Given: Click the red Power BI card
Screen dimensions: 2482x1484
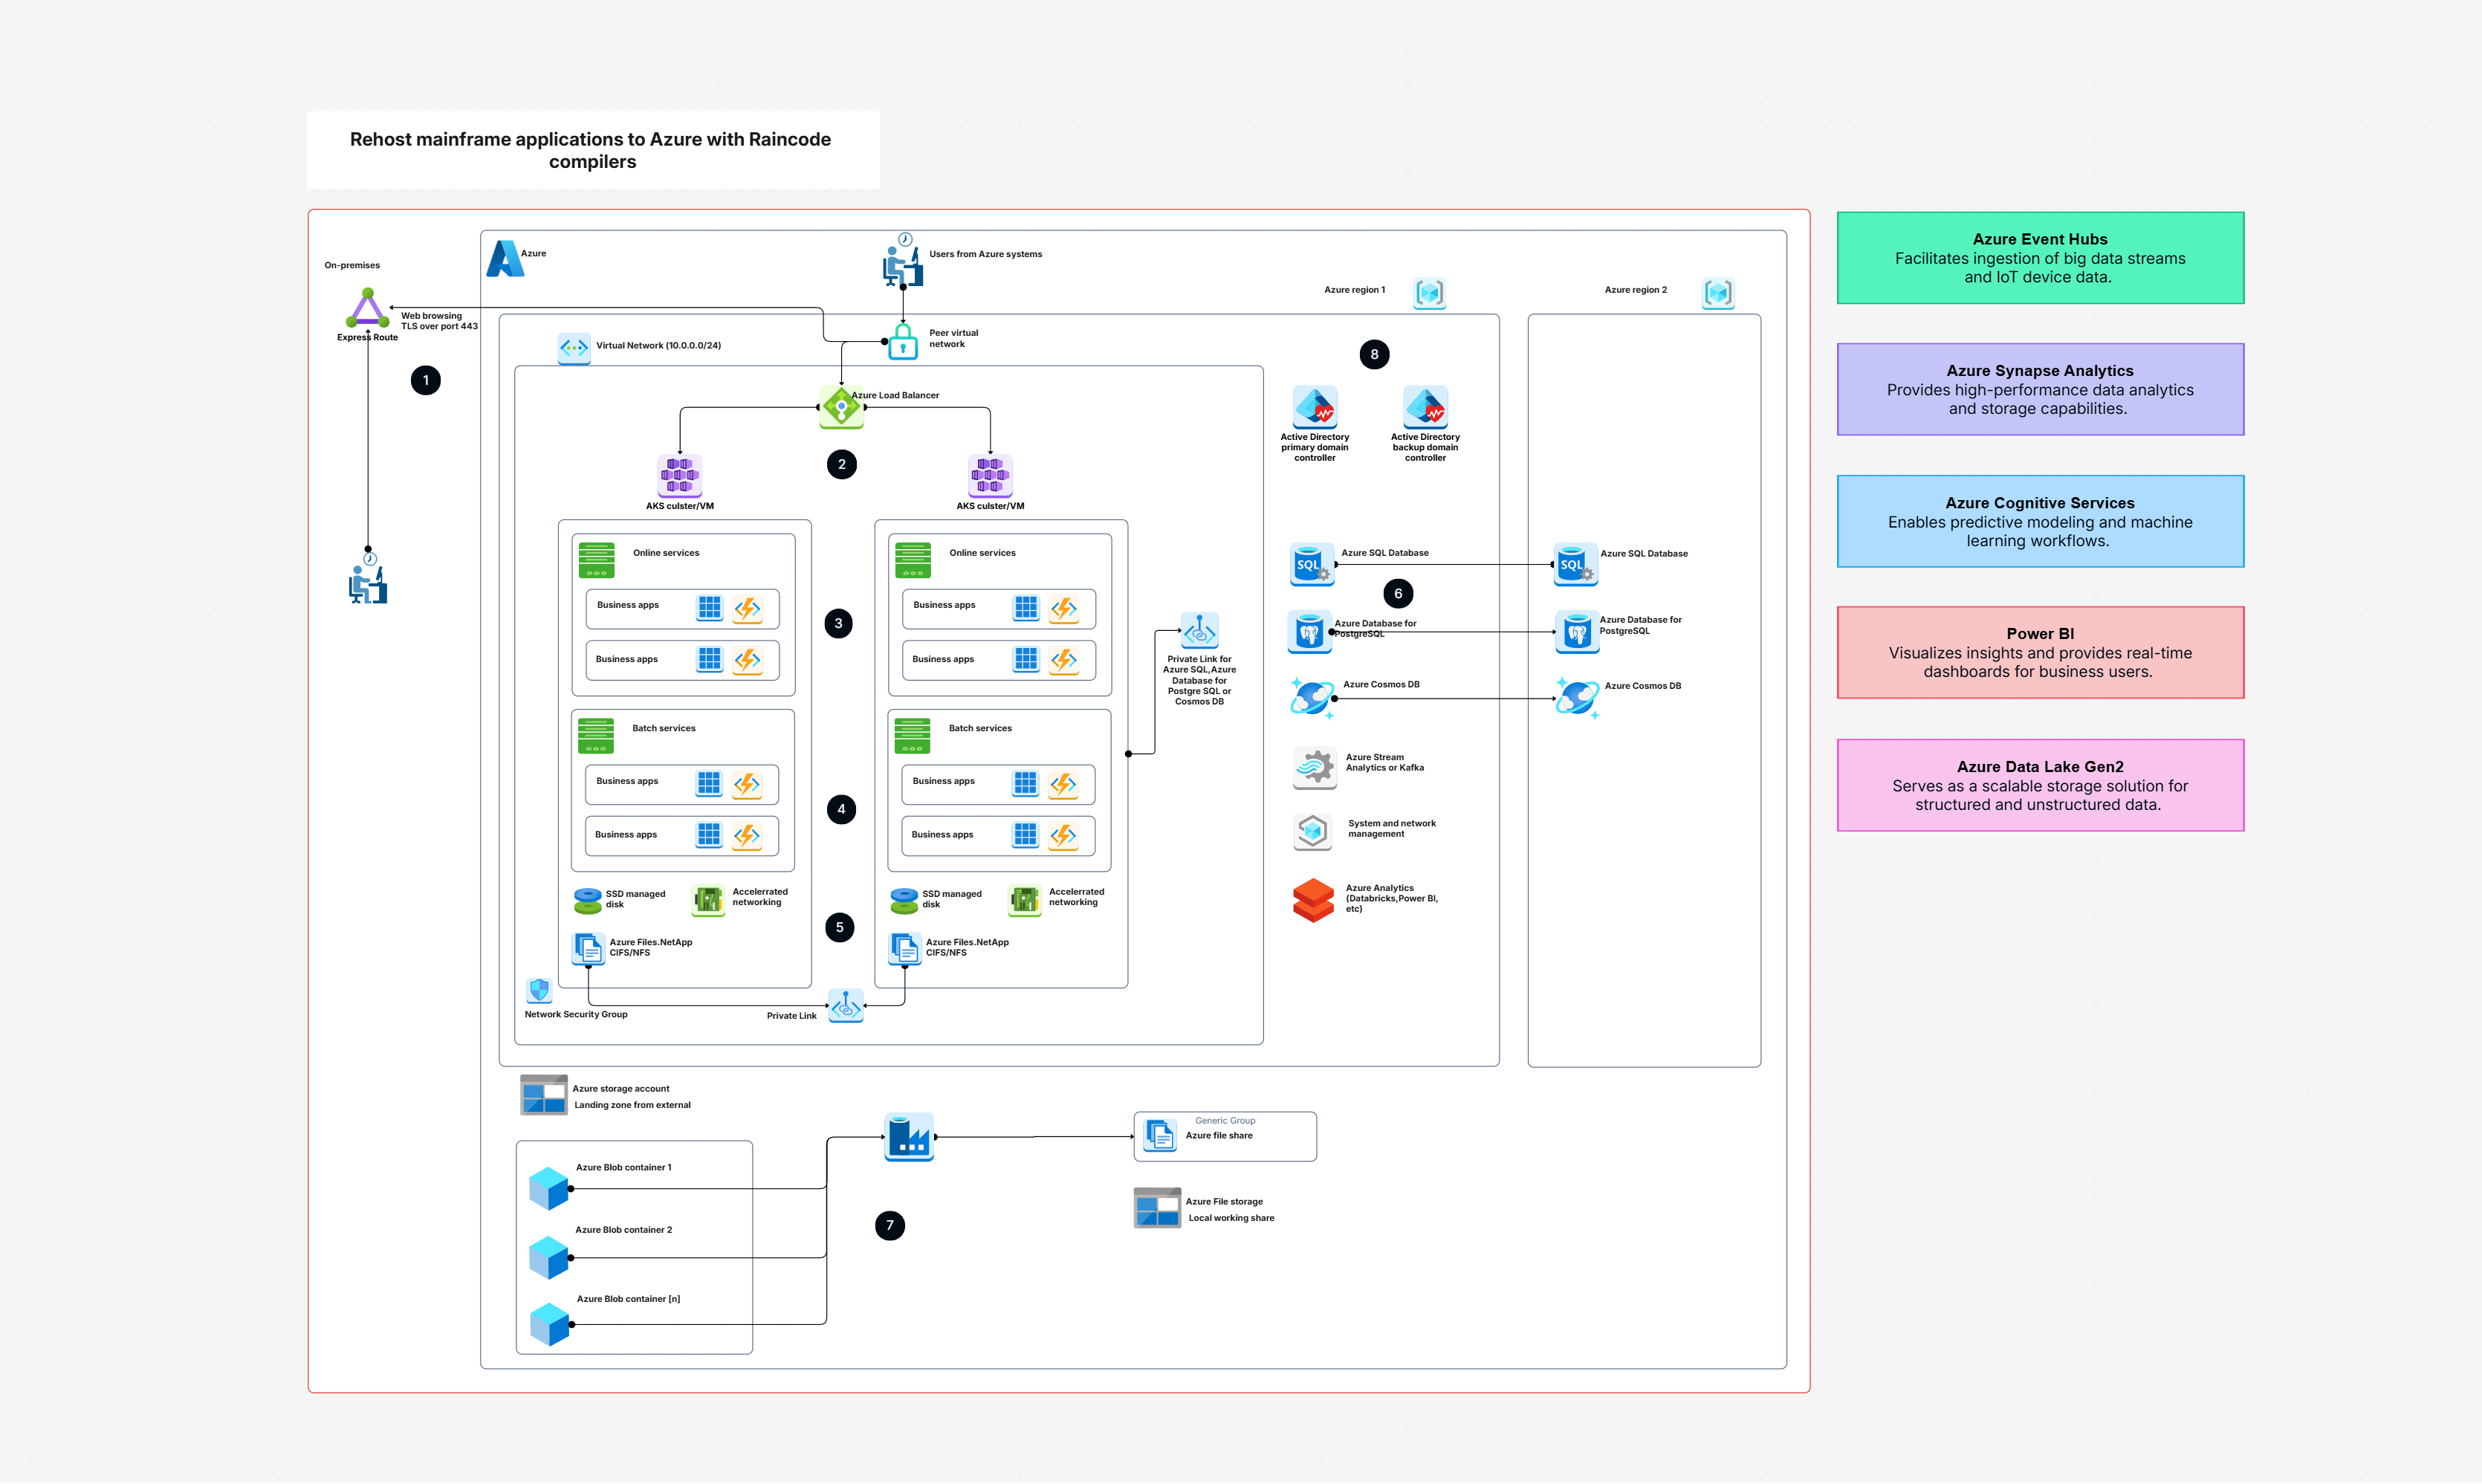Looking at the screenshot, I should point(2040,653).
